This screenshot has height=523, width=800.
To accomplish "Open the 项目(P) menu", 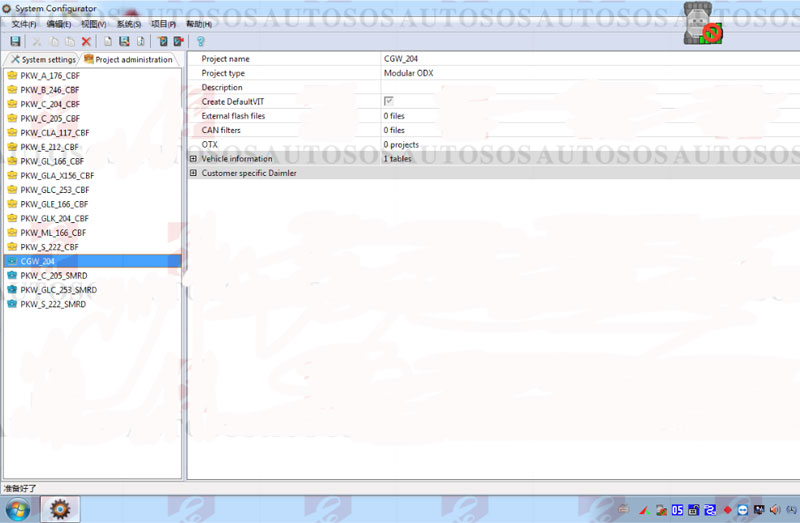I will [163, 24].
